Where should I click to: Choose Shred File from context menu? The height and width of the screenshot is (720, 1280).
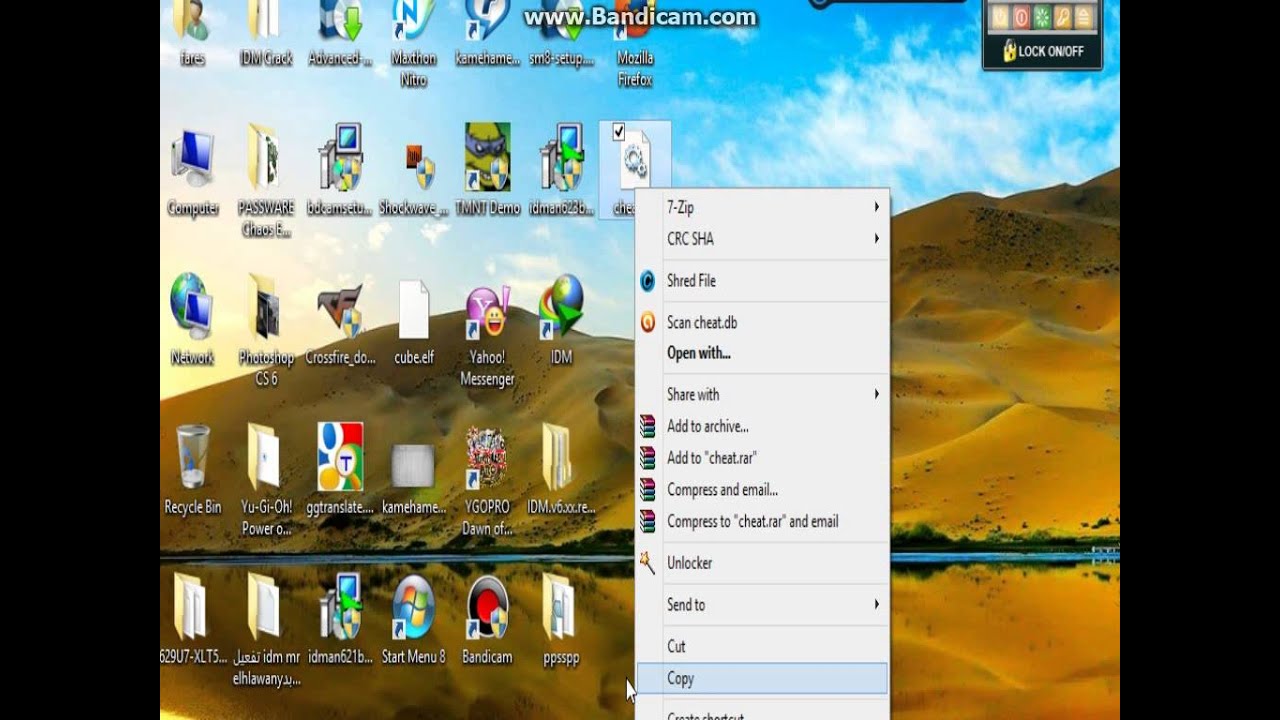click(762, 281)
